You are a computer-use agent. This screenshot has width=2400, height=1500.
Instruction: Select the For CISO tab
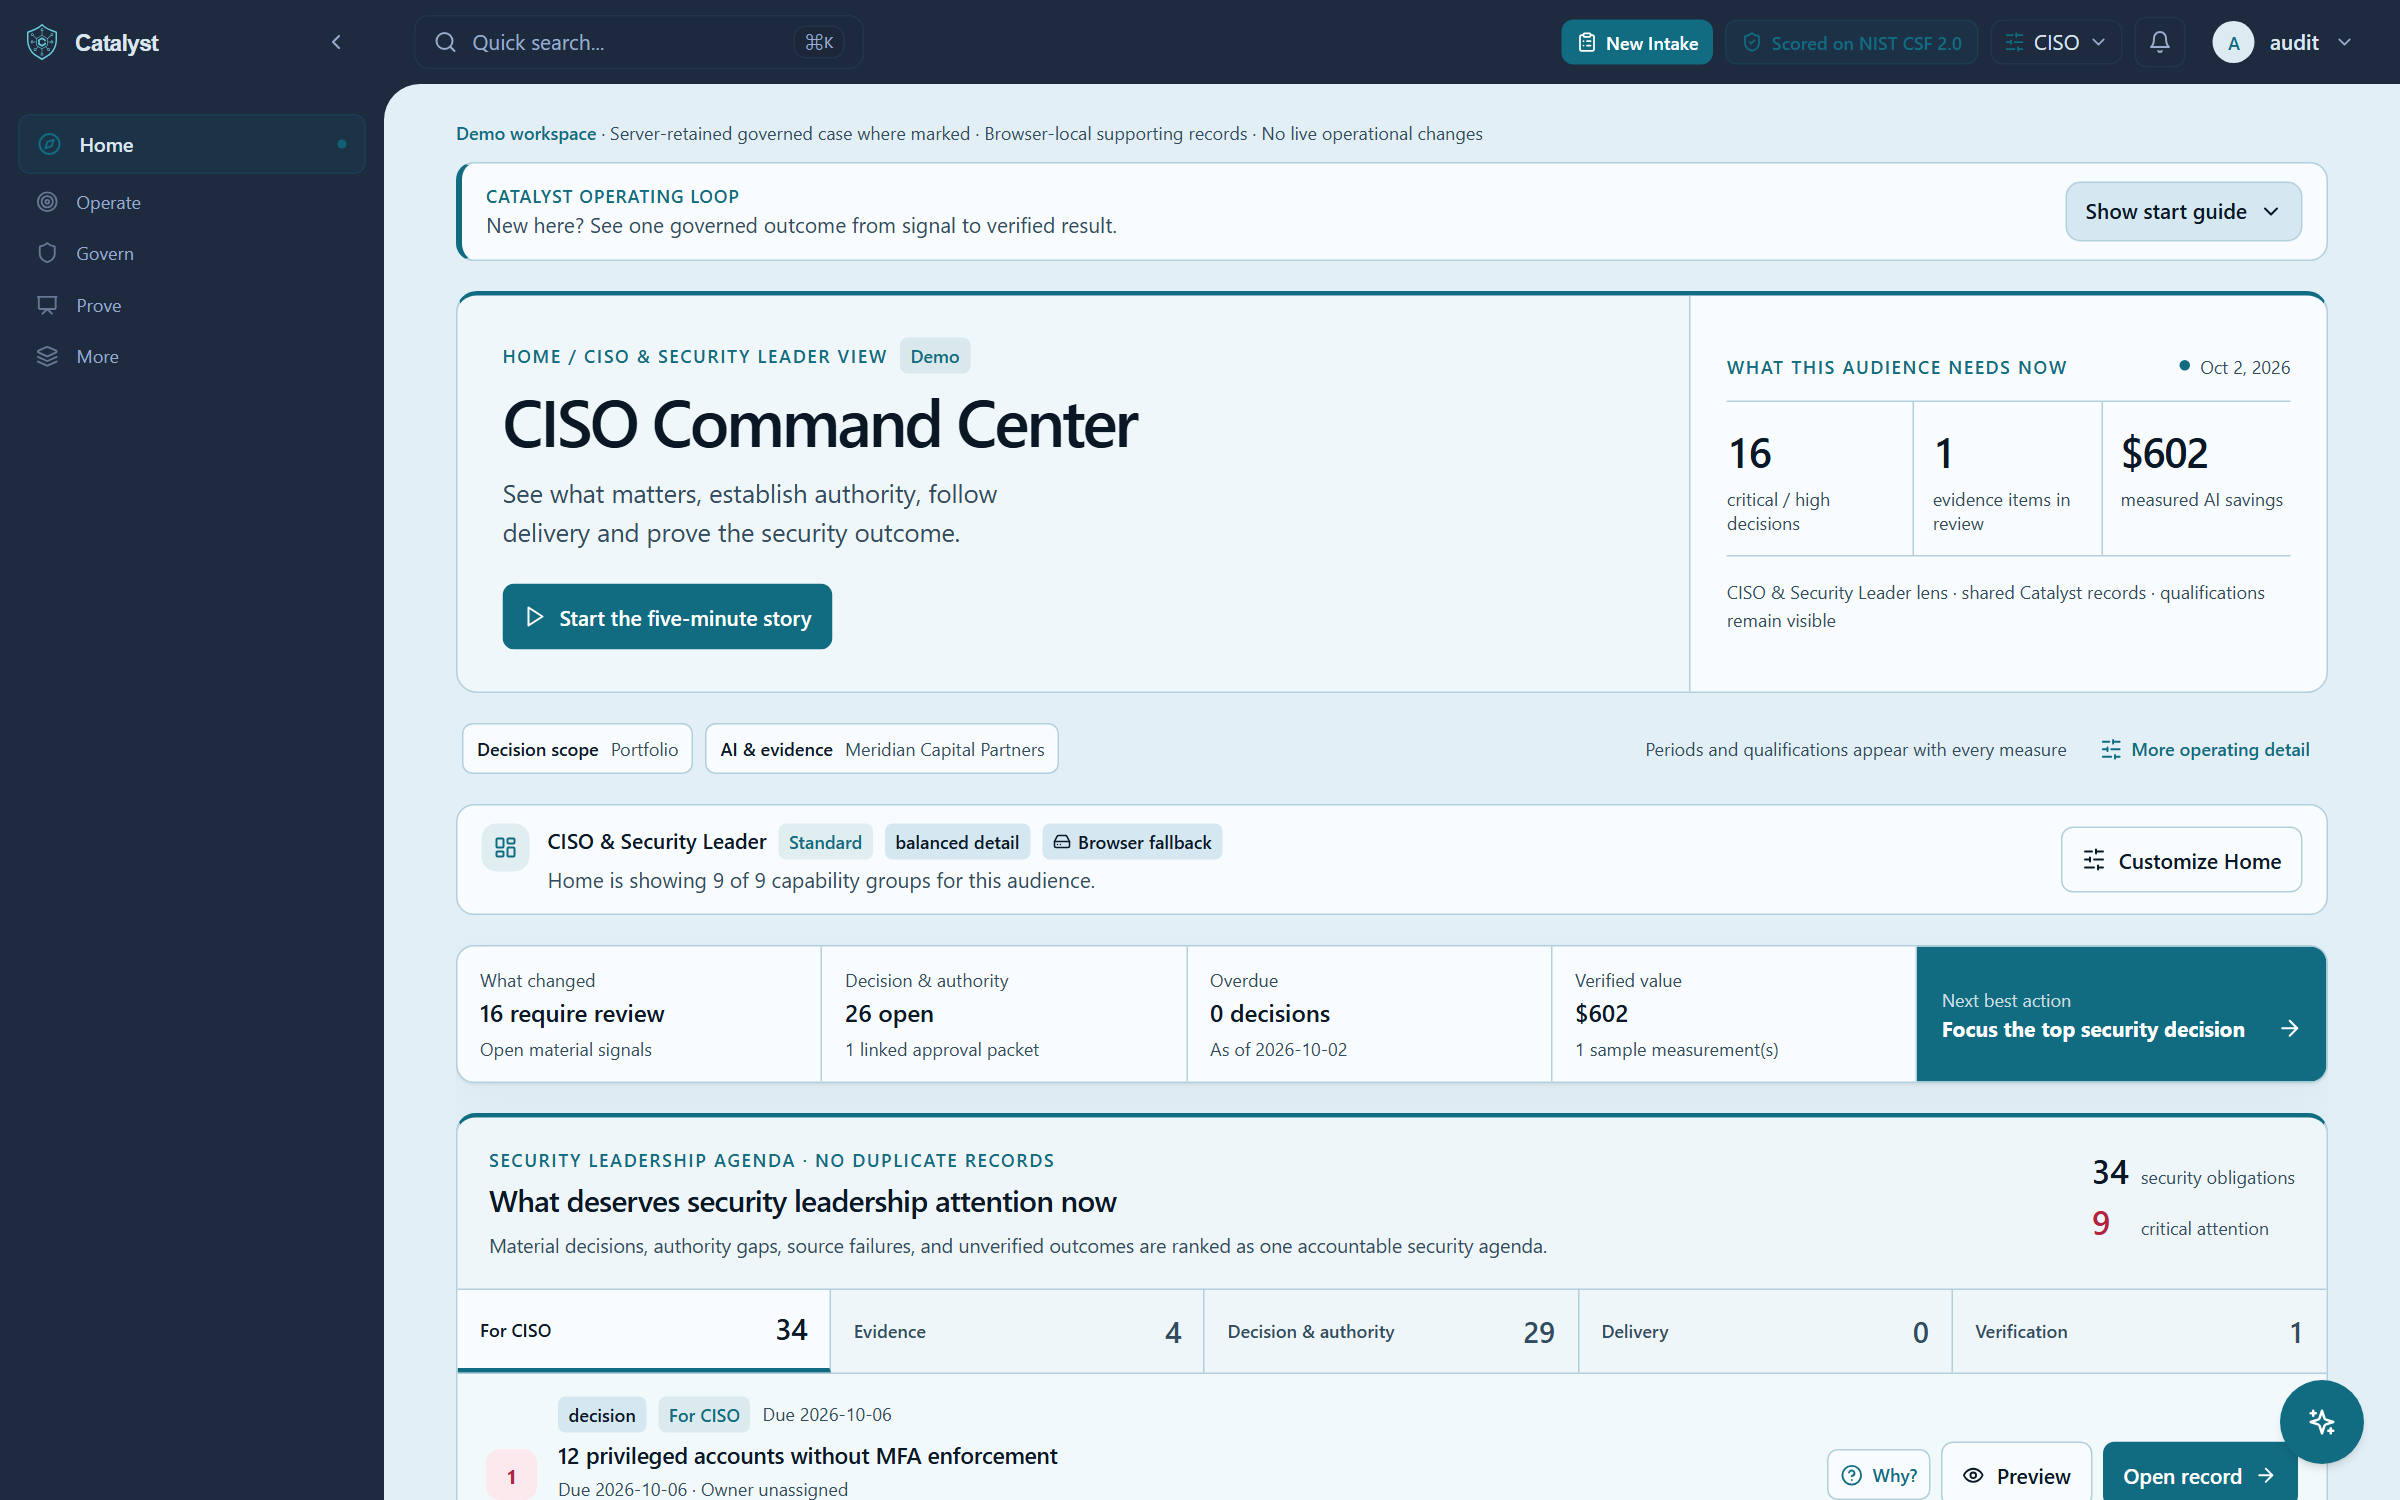643,1330
